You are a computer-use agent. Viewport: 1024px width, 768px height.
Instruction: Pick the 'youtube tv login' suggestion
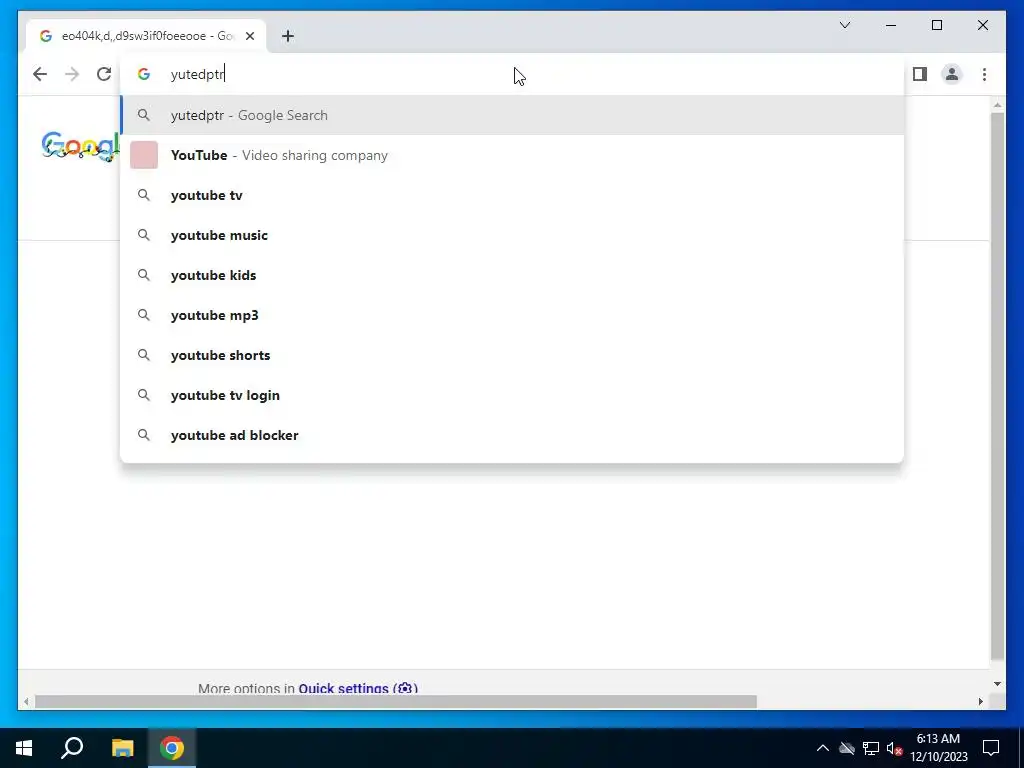click(x=512, y=395)
